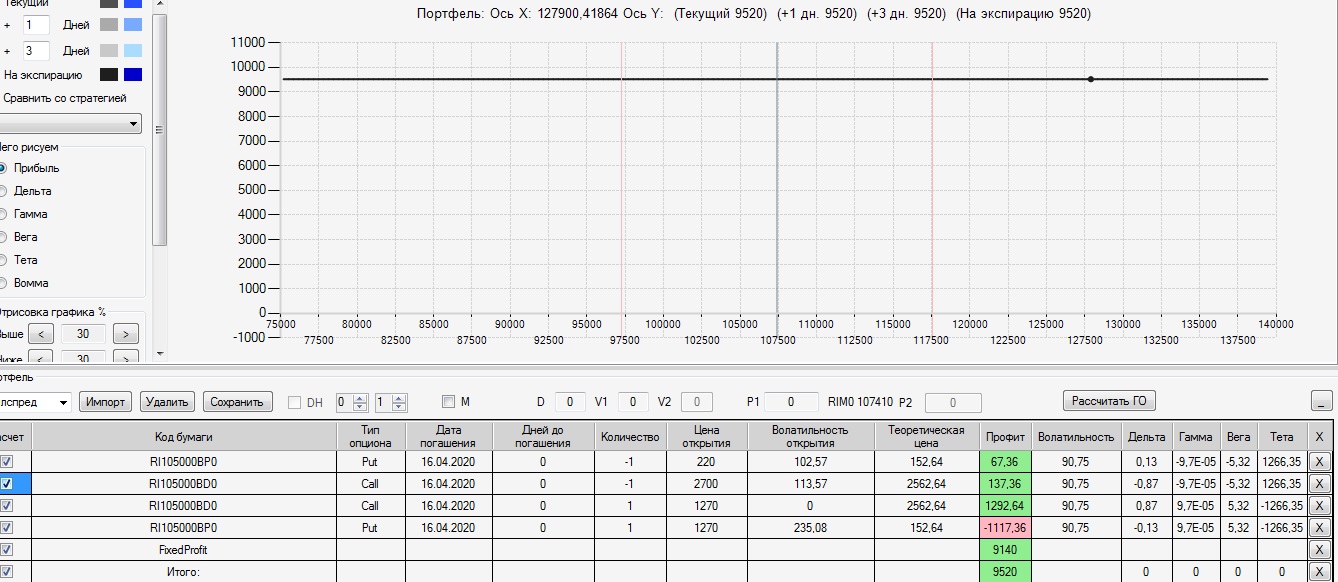The image size is (1338, 582).
Task: Sort by Код бумаги column header
Action: coord(183,437)
